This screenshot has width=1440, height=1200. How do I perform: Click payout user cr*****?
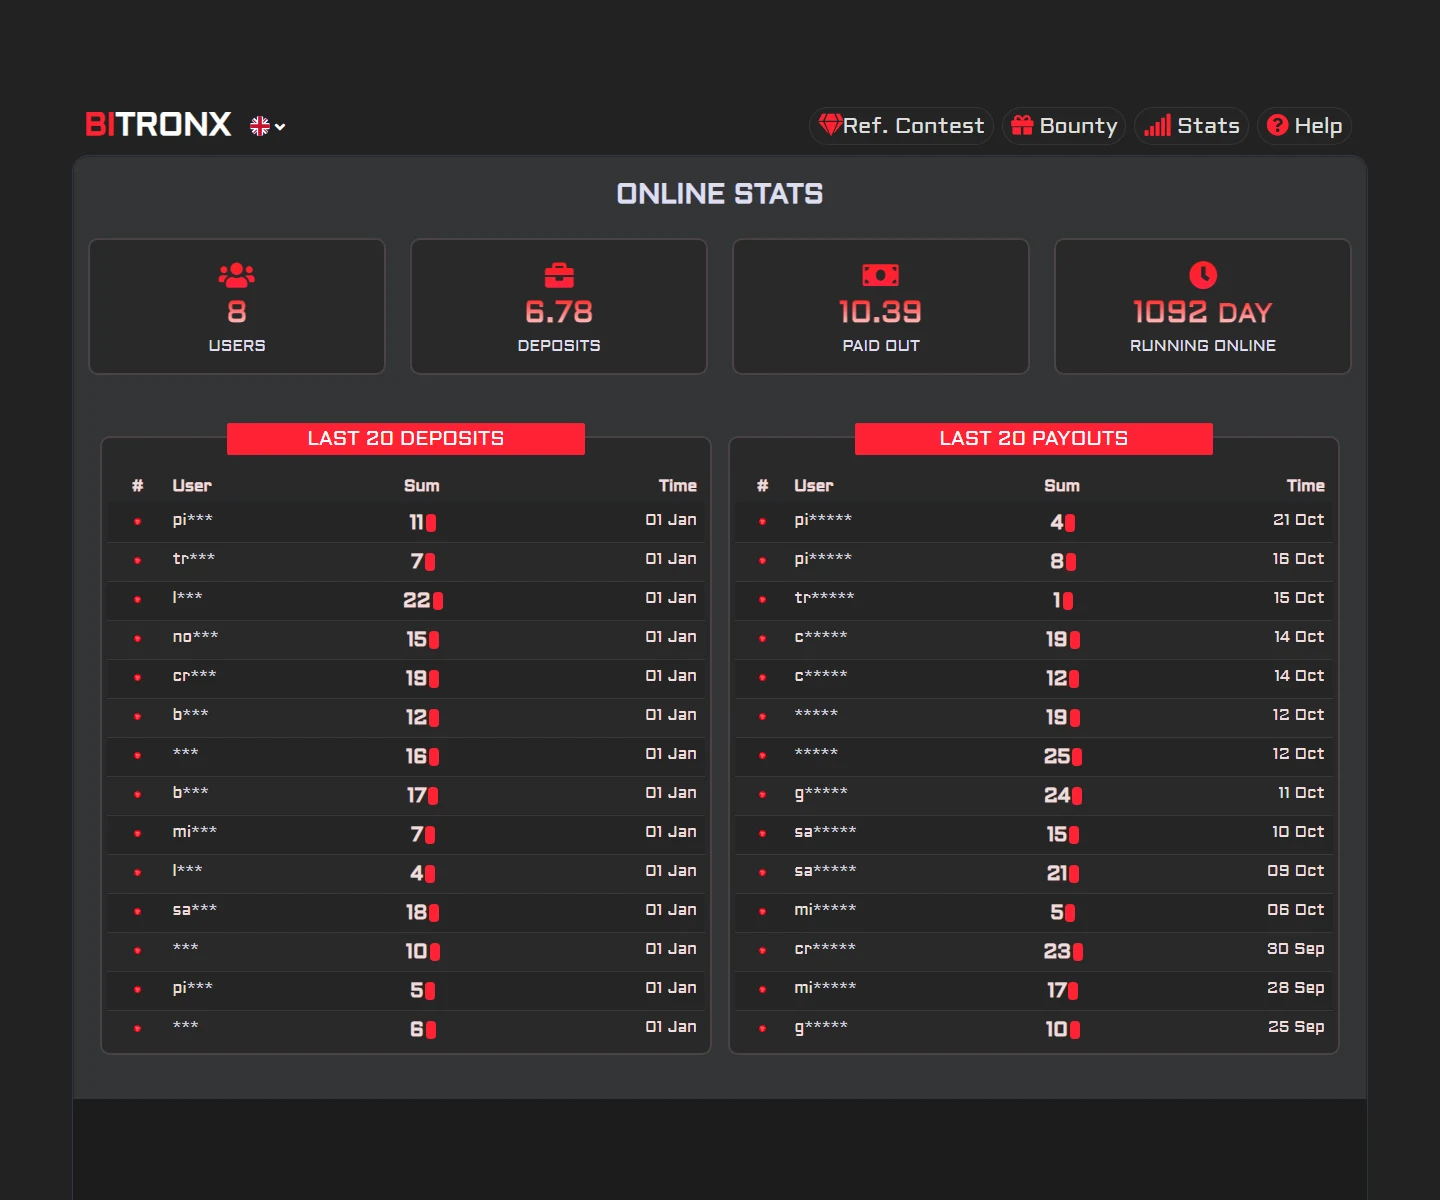(x=825, y=949)
